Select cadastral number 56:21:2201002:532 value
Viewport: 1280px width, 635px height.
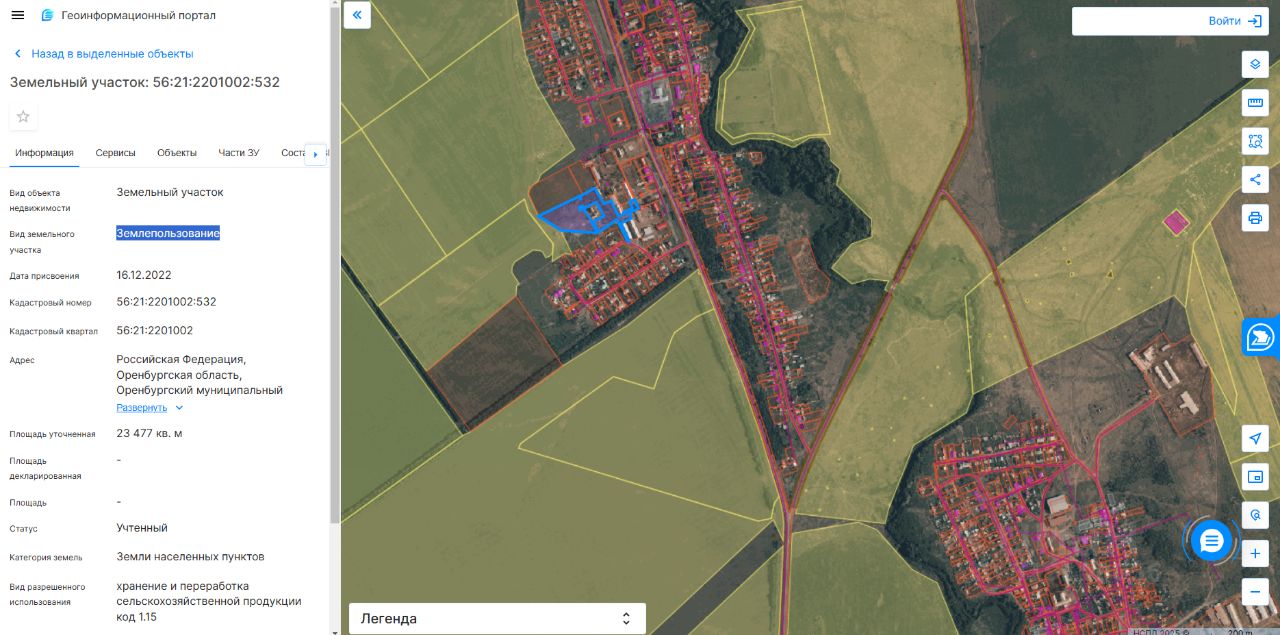click(x=166, y=301)
